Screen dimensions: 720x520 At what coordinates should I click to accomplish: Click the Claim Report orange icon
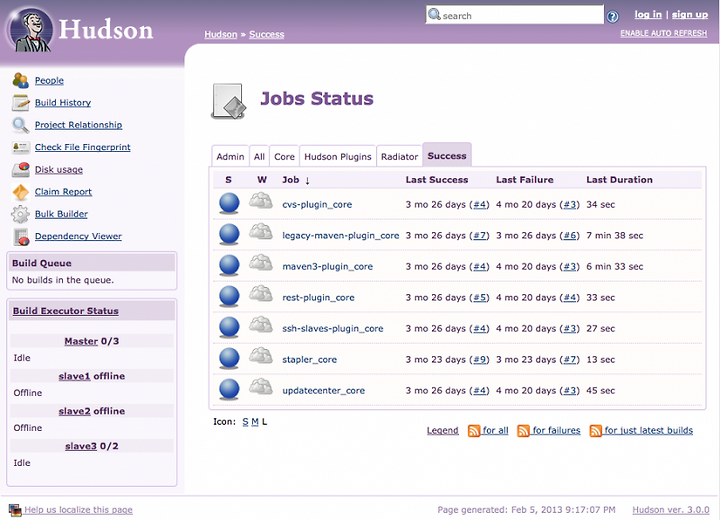(x=21, y=192)
